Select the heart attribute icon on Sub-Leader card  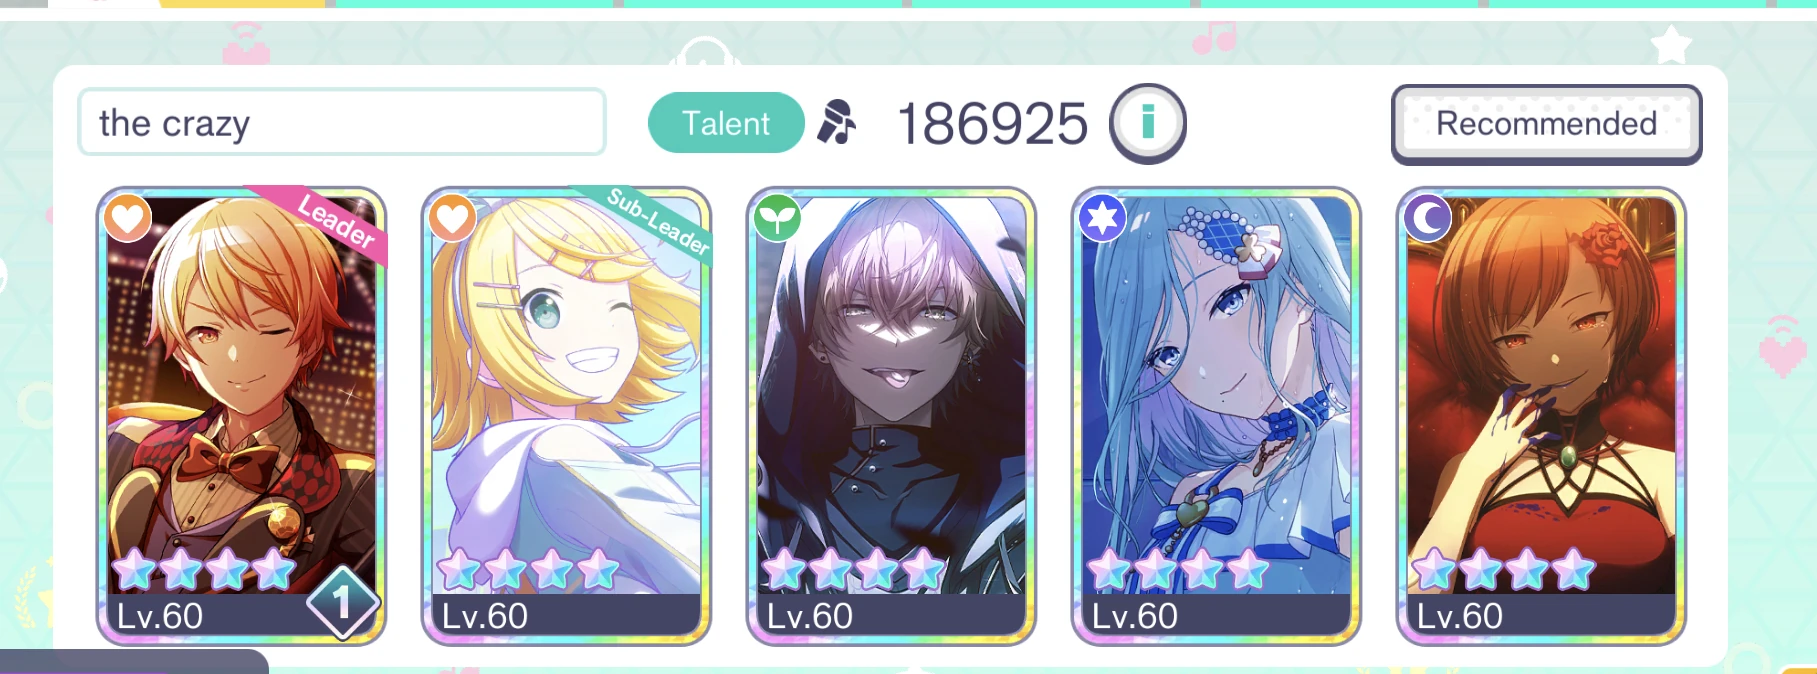pyautogui.click(x=452, y=217)
